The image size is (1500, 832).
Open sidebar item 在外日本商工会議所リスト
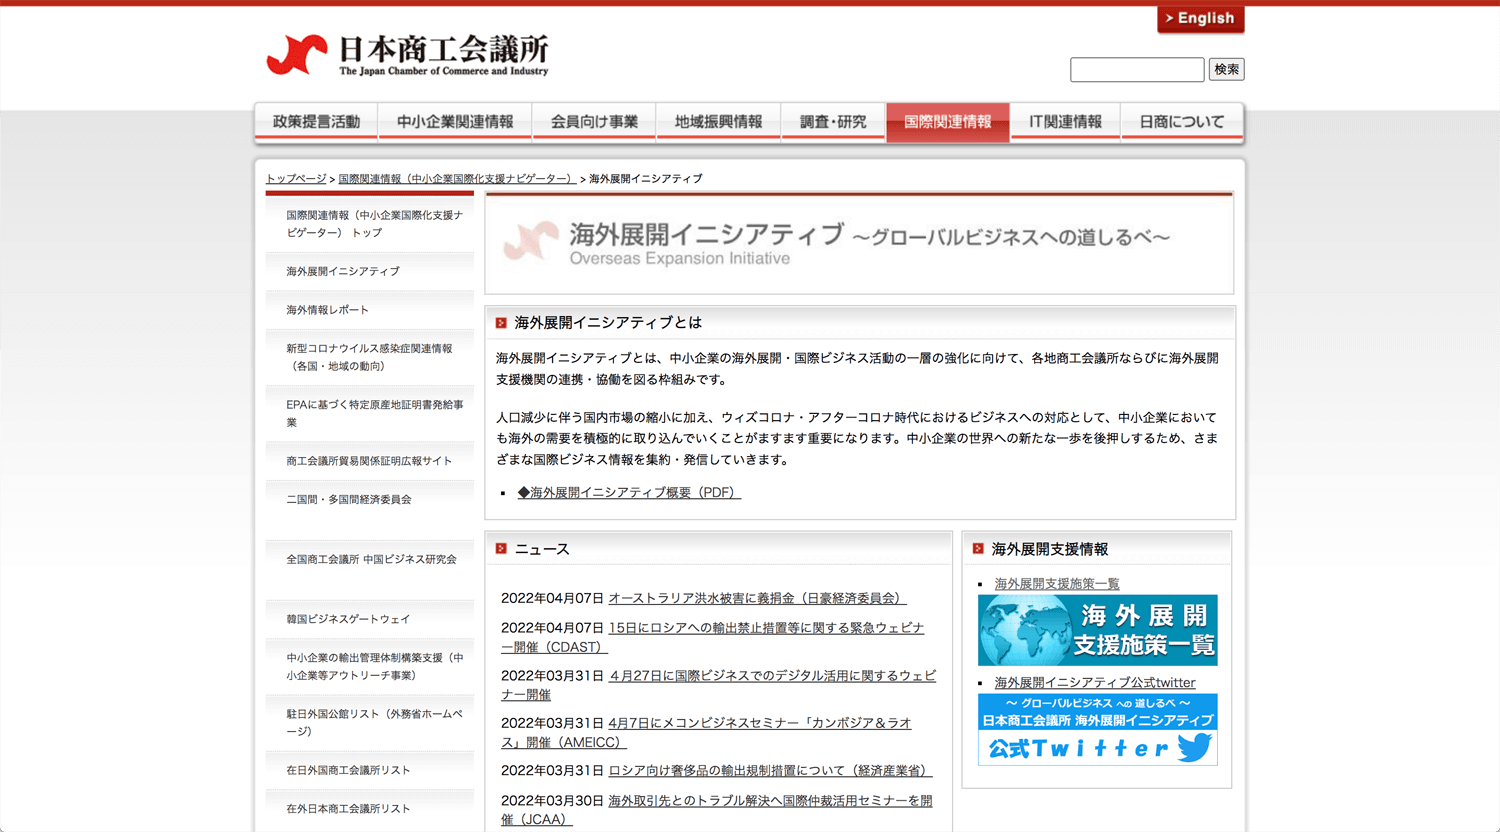(370, 808)
